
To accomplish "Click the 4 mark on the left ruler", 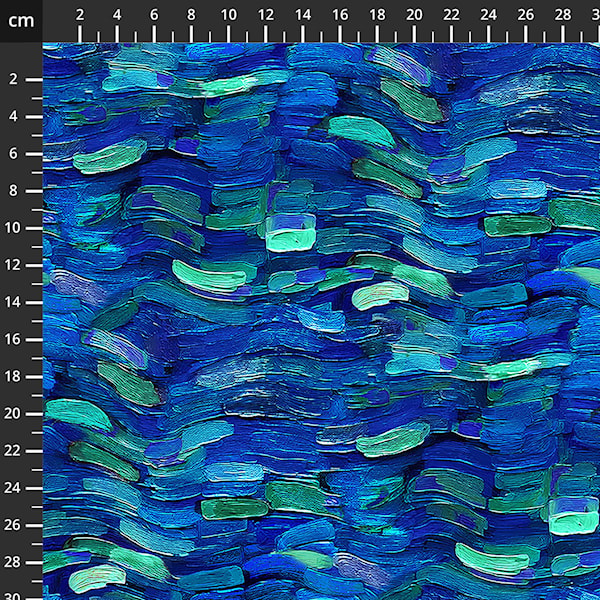I will 14,116.
